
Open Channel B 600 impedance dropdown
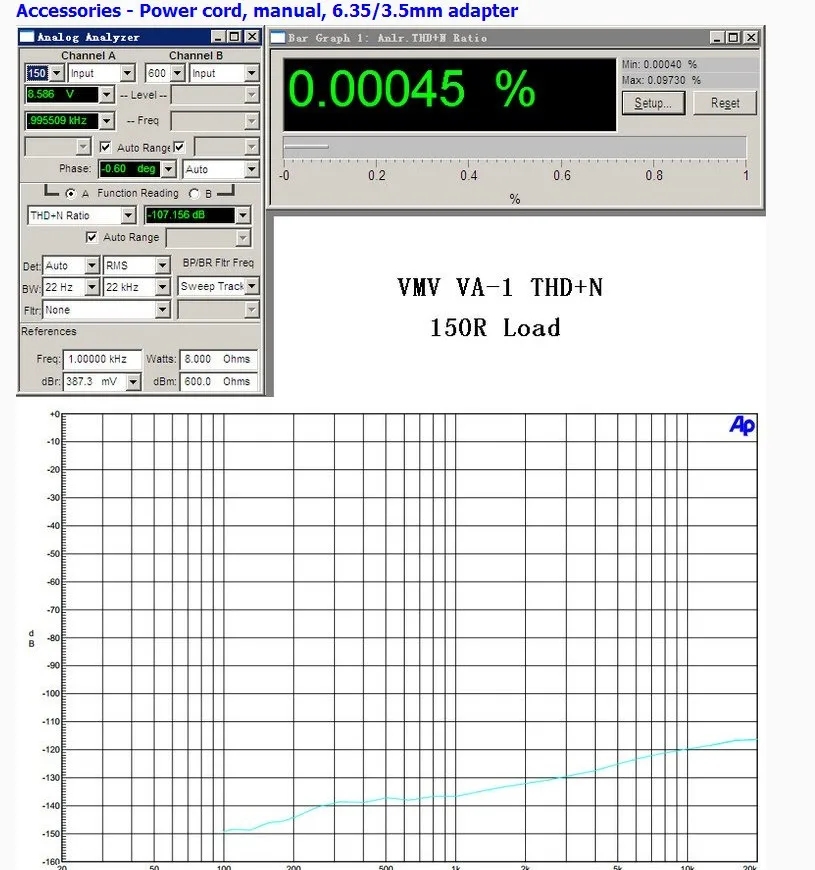tap(178, 73)
